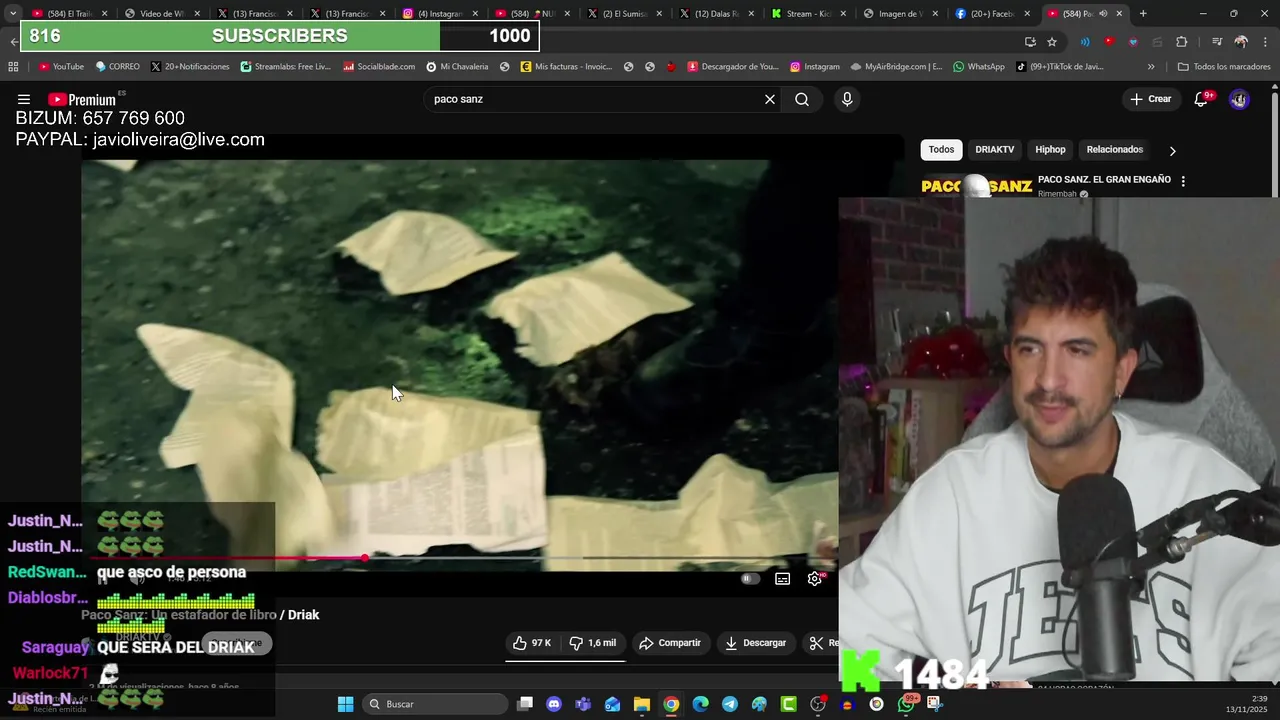The width and height of the screenshot is (1280, 720).
Task: Expand hidden bookmarks overflow chevron
Action: click(x=1151, y=67)
